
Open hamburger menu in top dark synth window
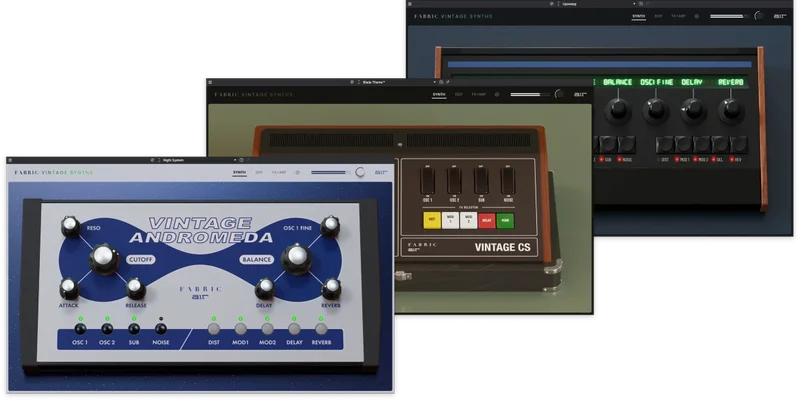[410, 4]
